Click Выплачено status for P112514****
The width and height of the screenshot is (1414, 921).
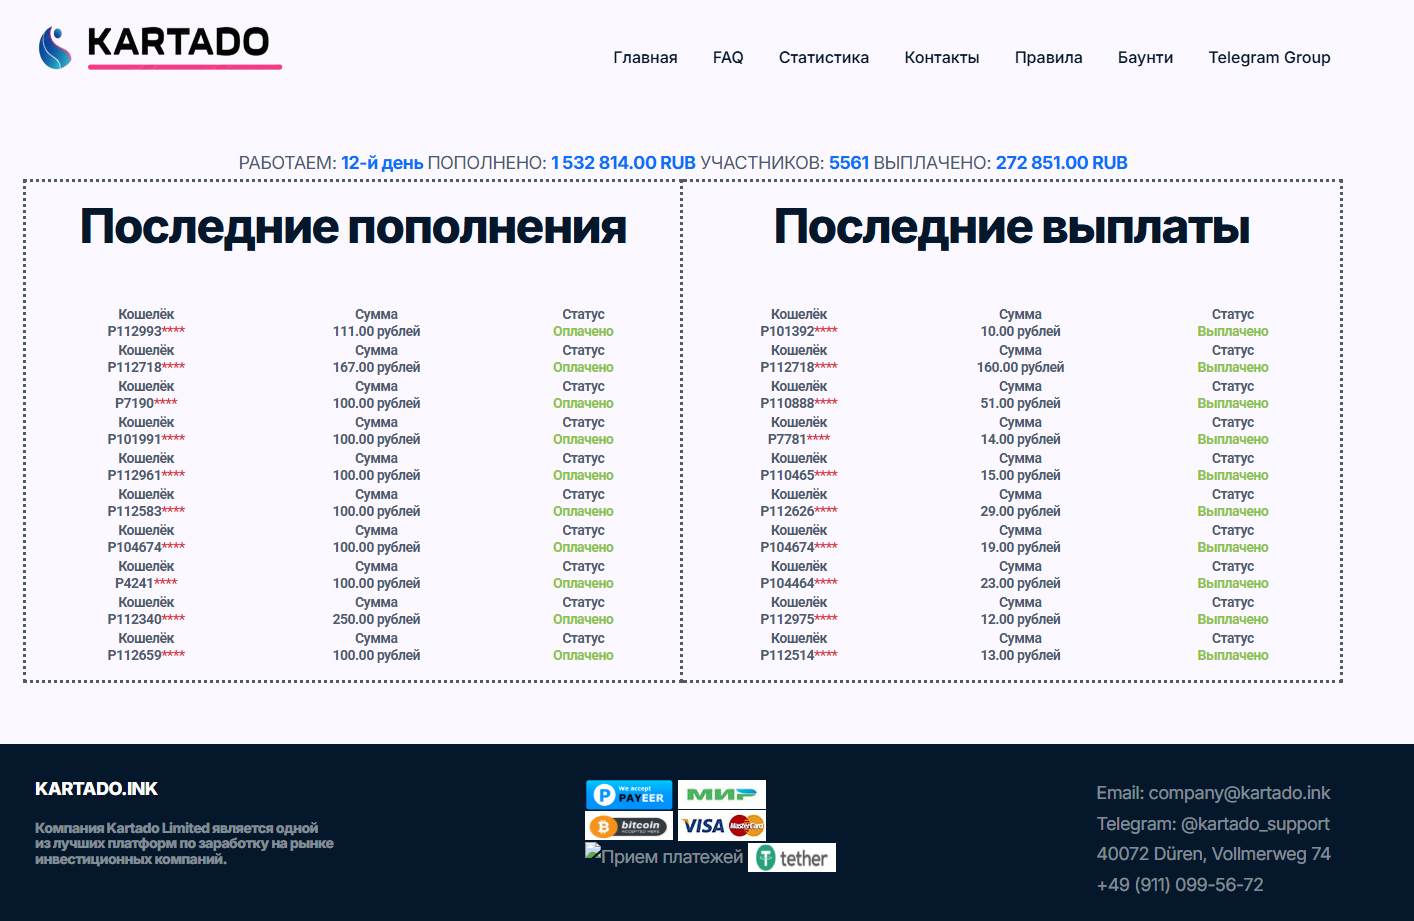(1233, 655)
